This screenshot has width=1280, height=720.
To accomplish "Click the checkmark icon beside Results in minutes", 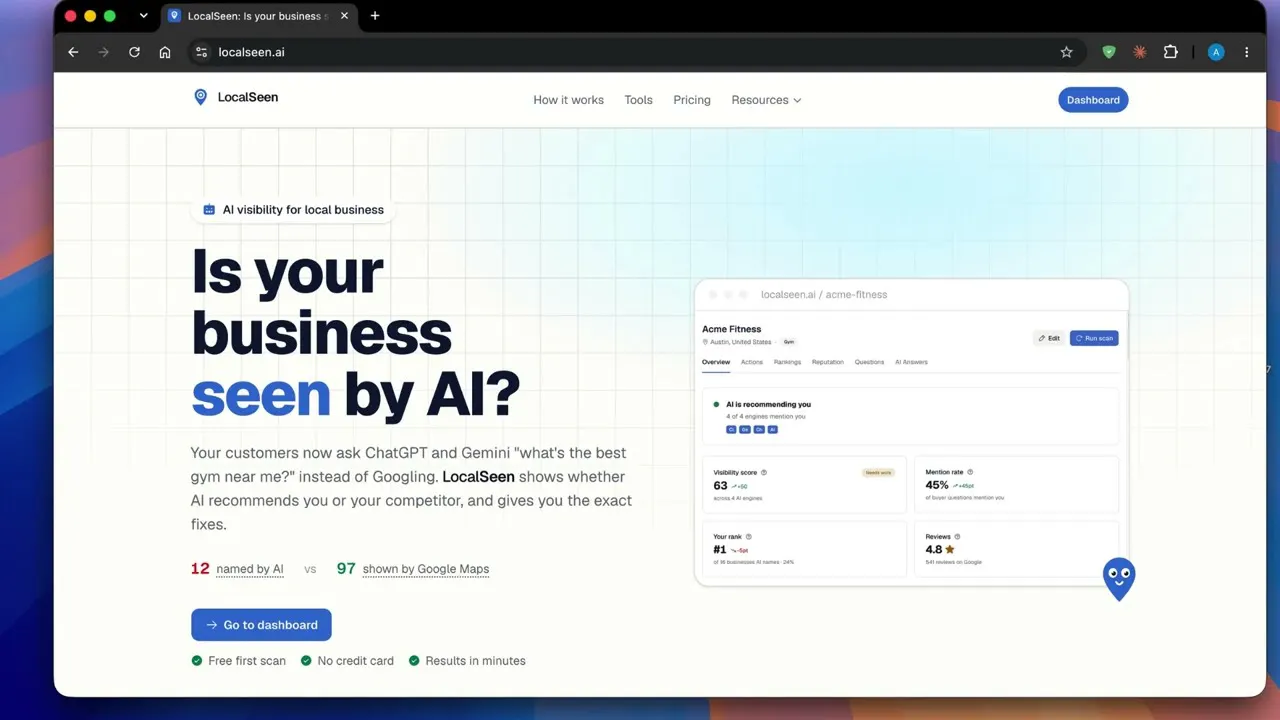I will pyautogui.click(x=414, y=661).
